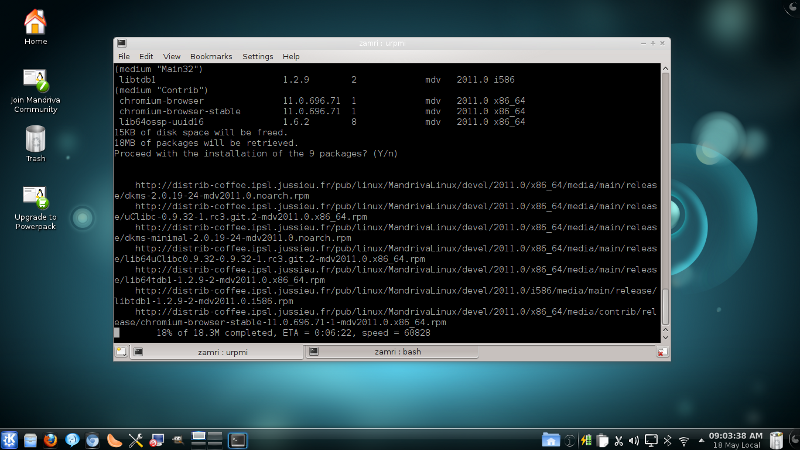Close the current Konsole tab
Viewport: 800px width, 450px height.
coord(662,352)
